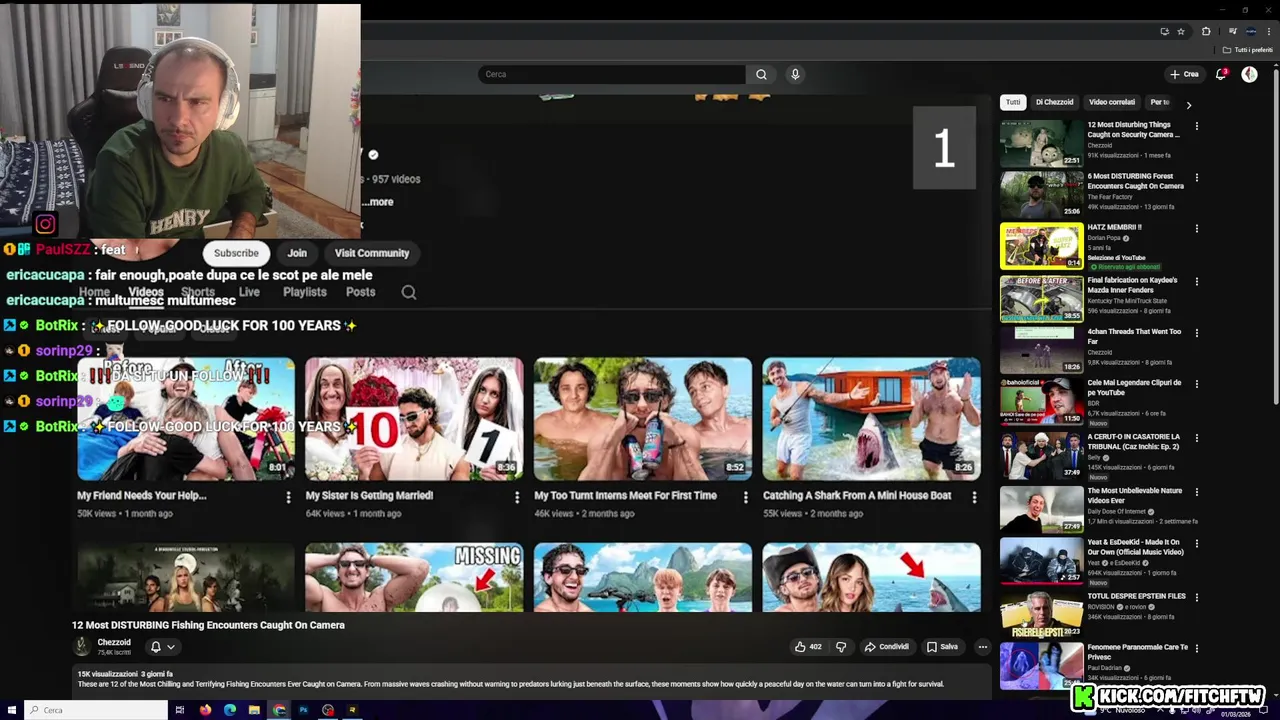The image size is (1280, 720).
Task: Launch Microsoft Edge from the taskbar
Action: pos(230,710)
